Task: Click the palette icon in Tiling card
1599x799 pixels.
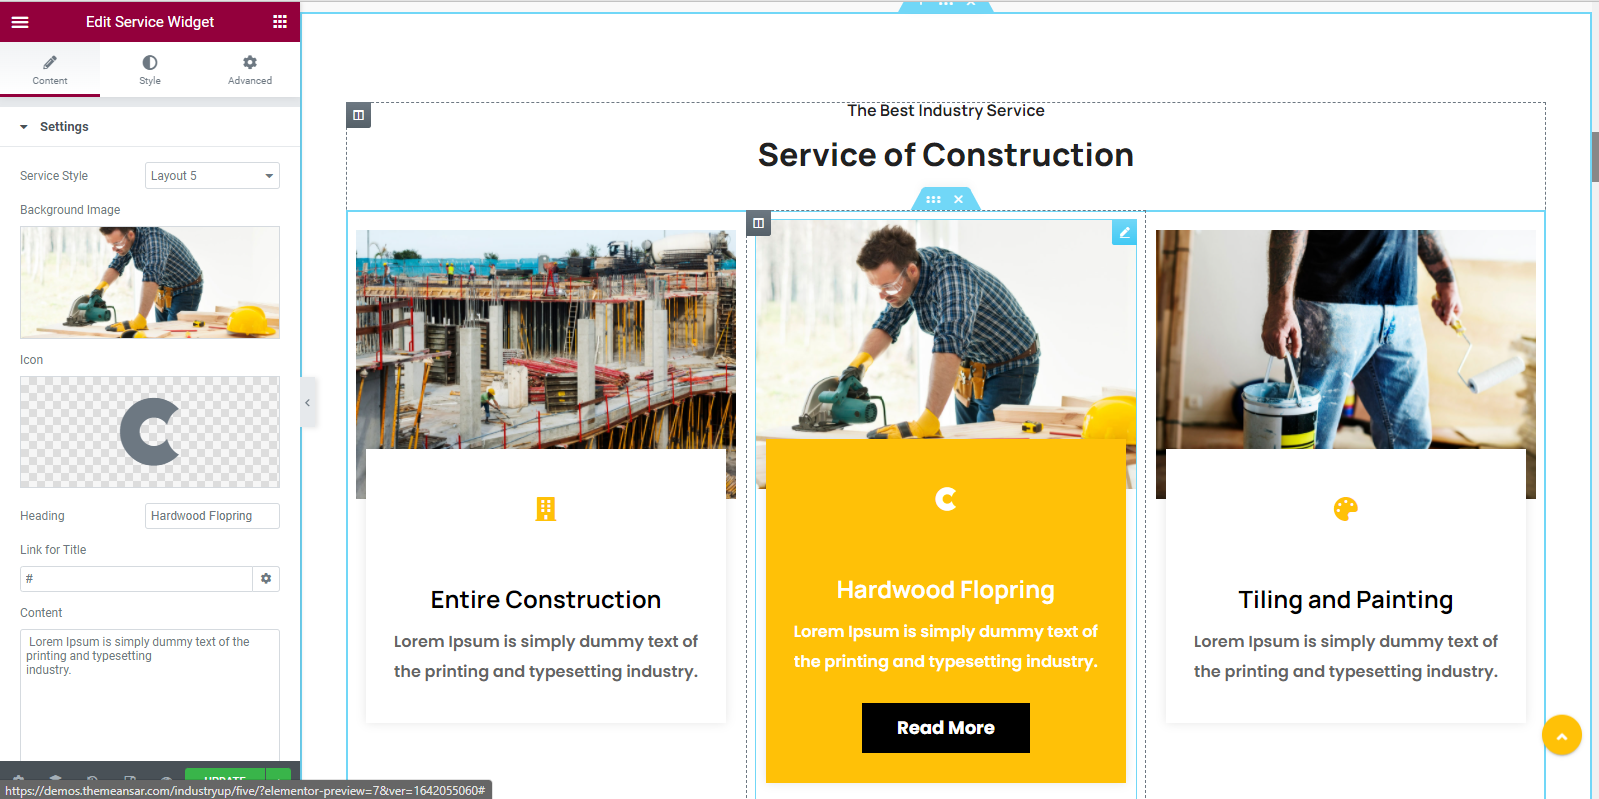Action: (x=1346, y=509)
